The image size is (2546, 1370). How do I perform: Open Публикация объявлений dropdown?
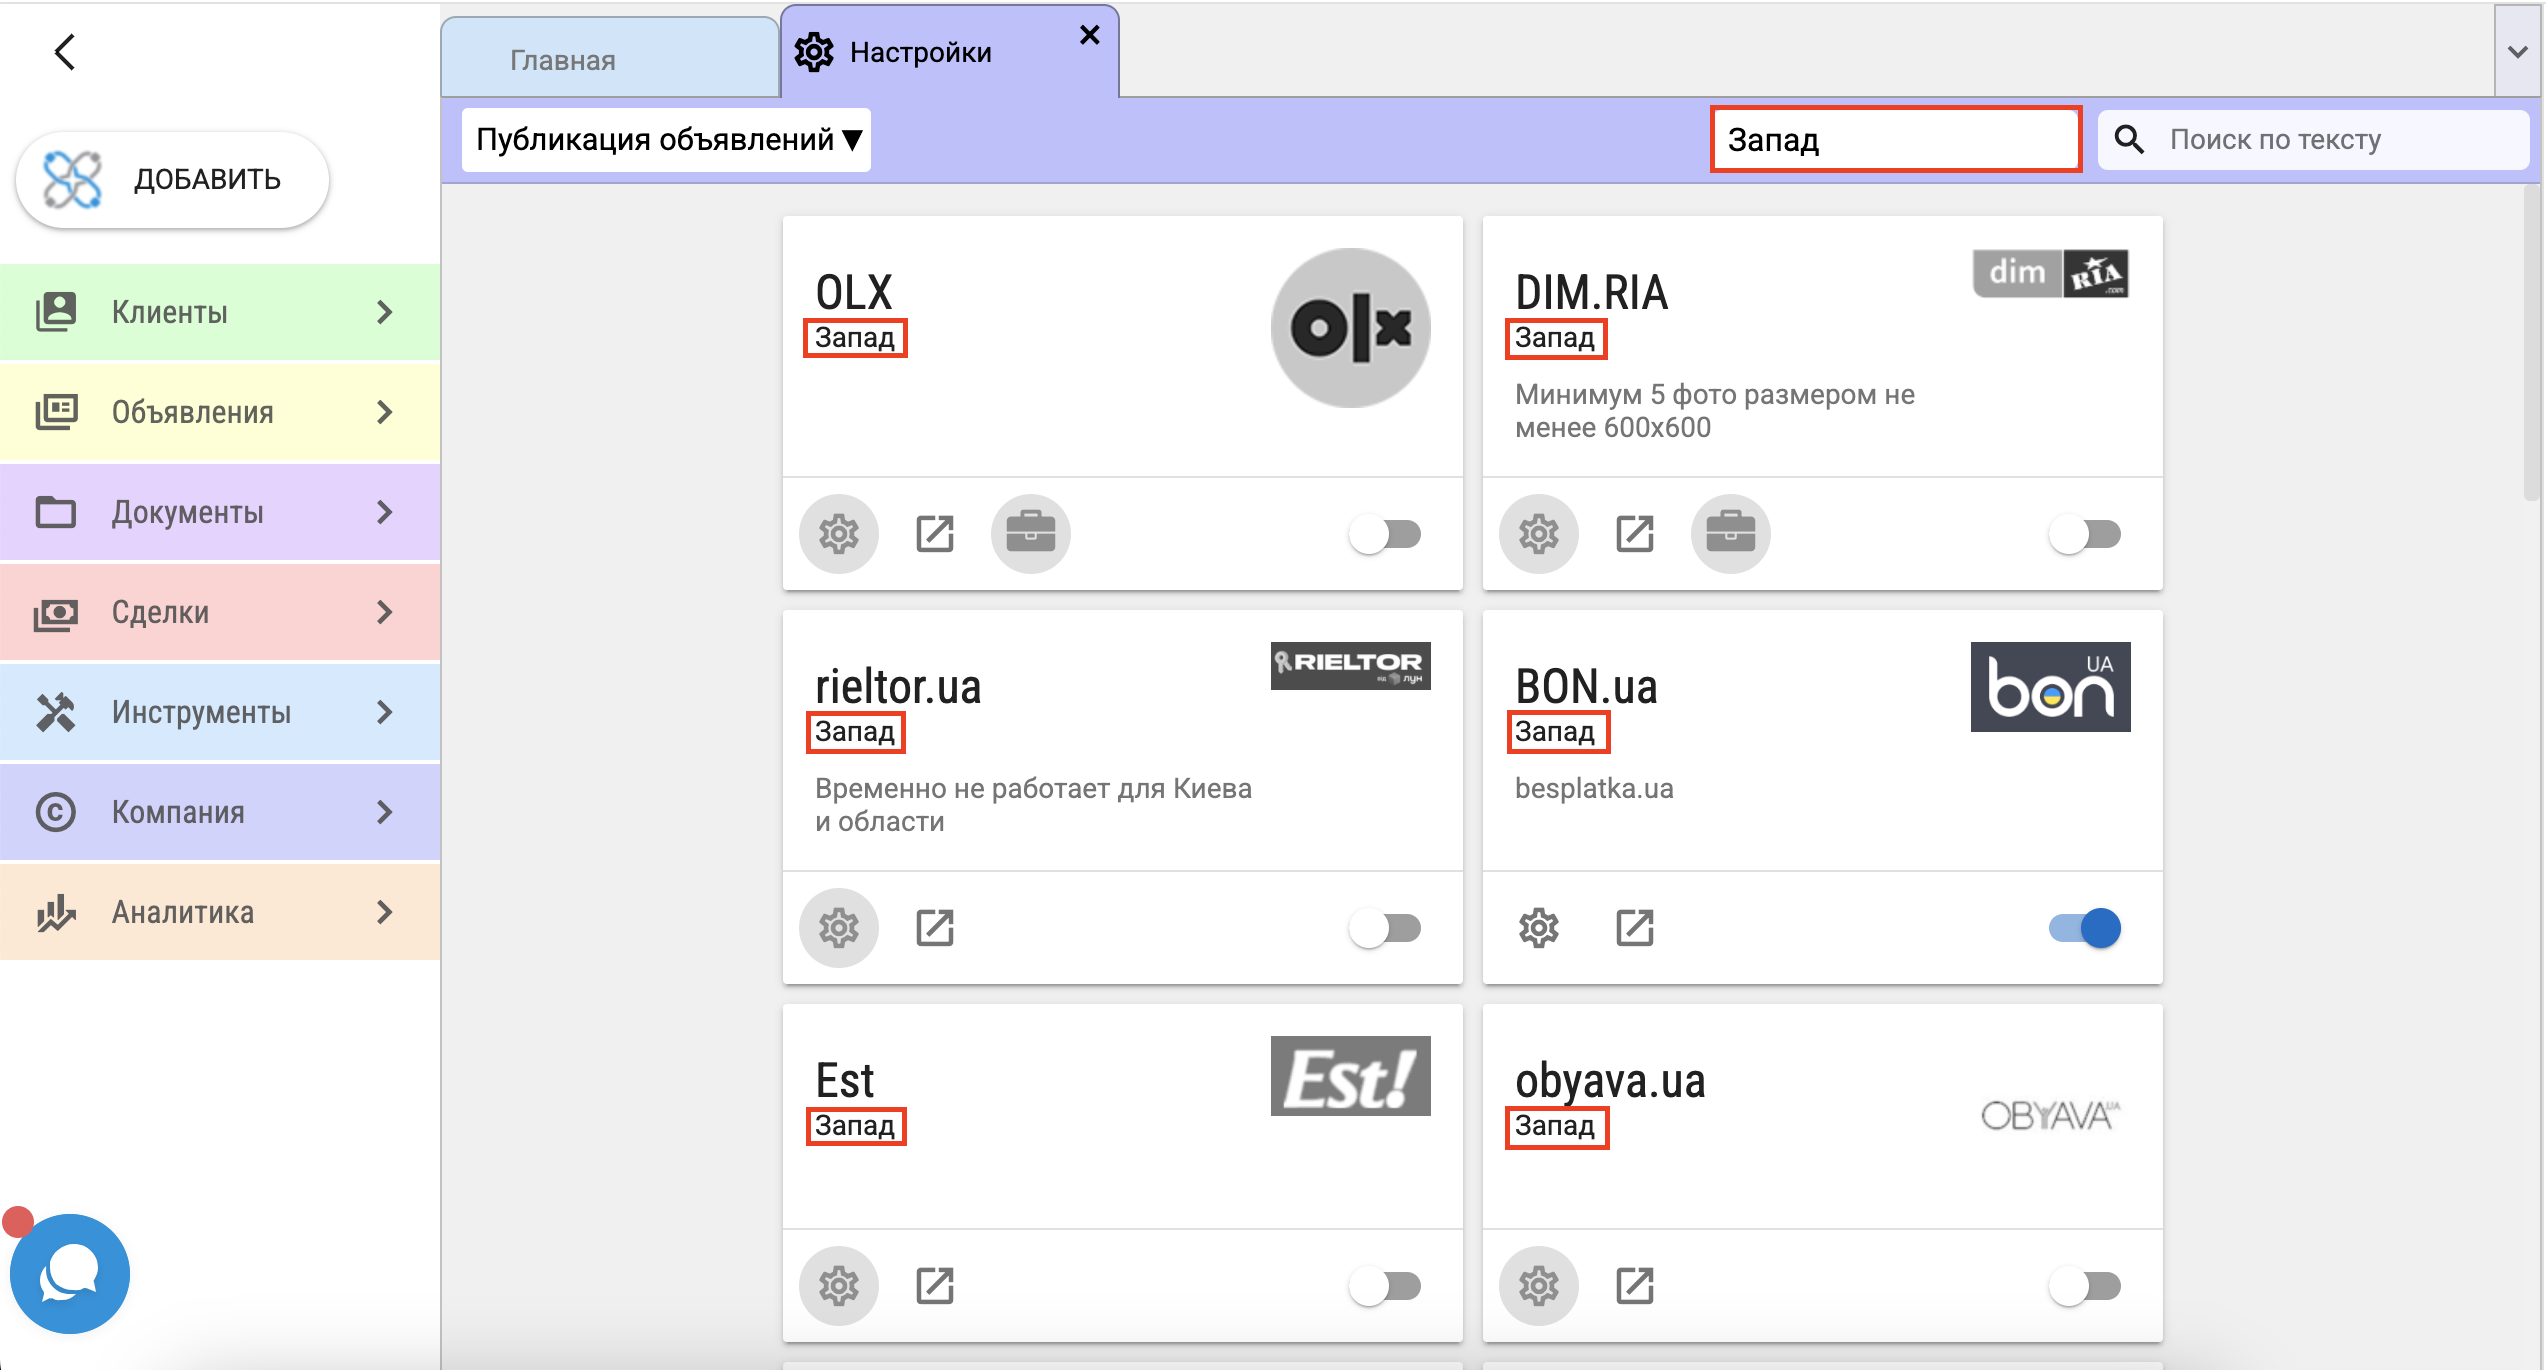pyautogui.click(x=666, y=139)
